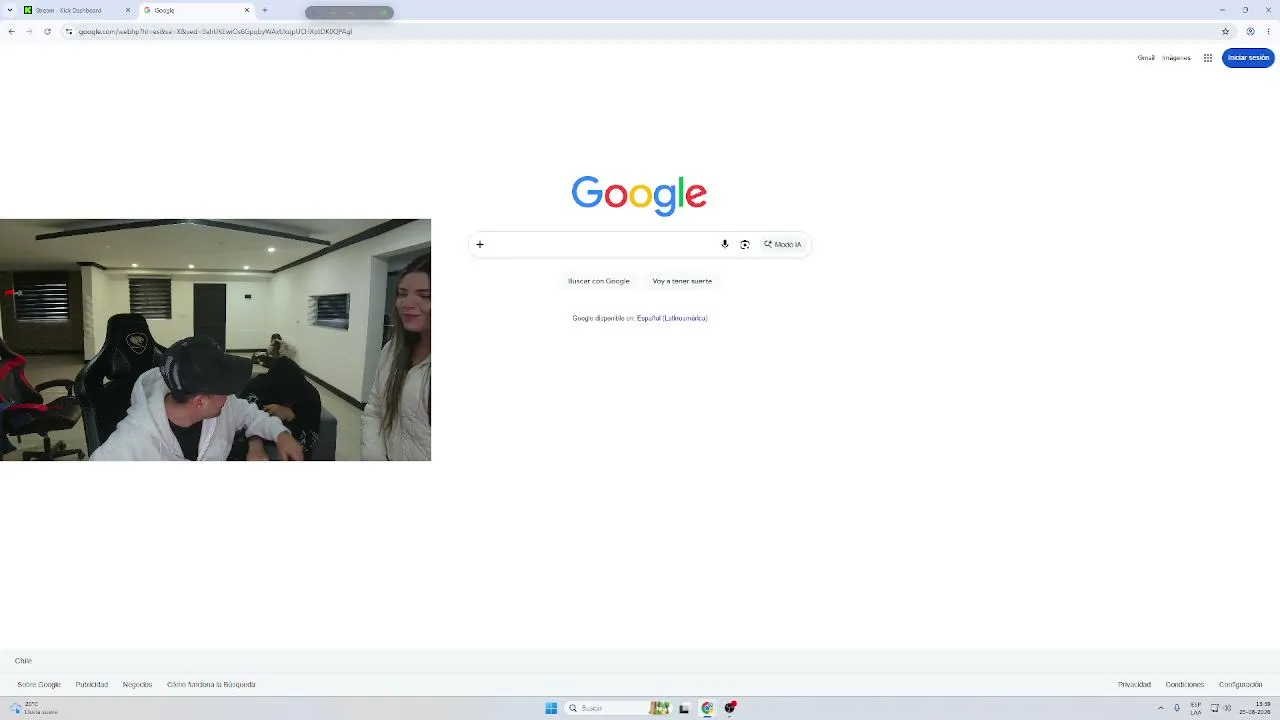Open Publicidad footer link
Image resolution: width=1280 pixels, height=720 pixels.
click(92, 685)
